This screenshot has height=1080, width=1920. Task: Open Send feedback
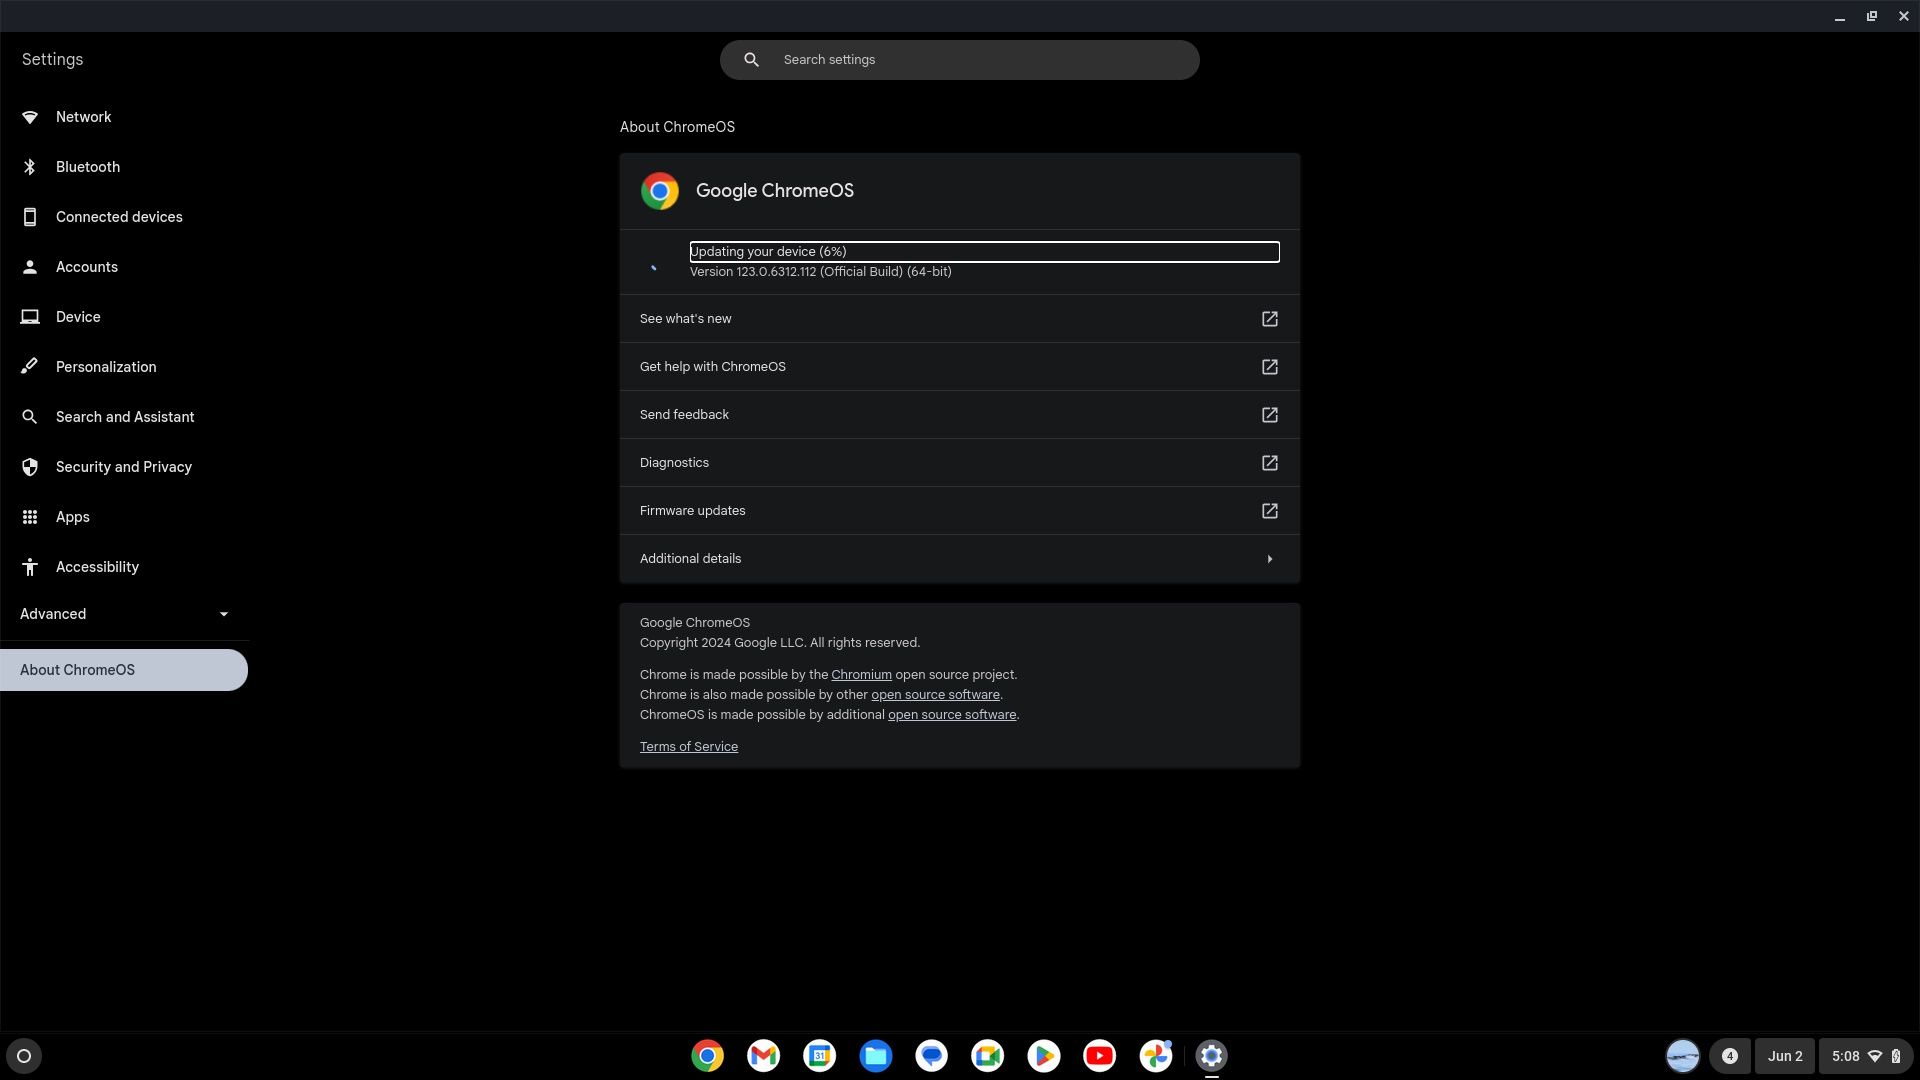[x=960, y=415]
